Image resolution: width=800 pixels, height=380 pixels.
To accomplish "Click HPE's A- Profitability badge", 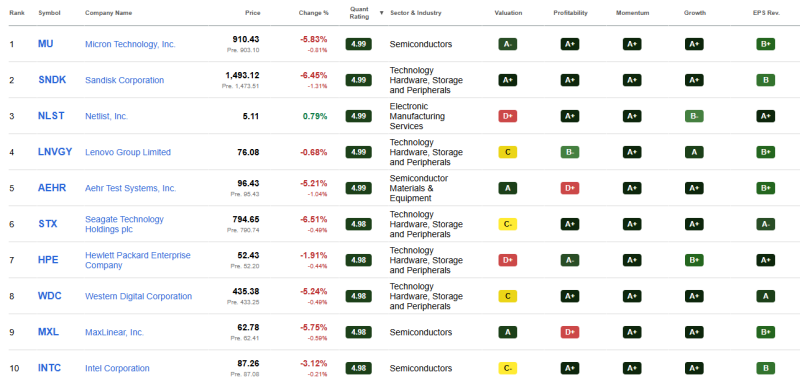I will [x=570, y=260].
